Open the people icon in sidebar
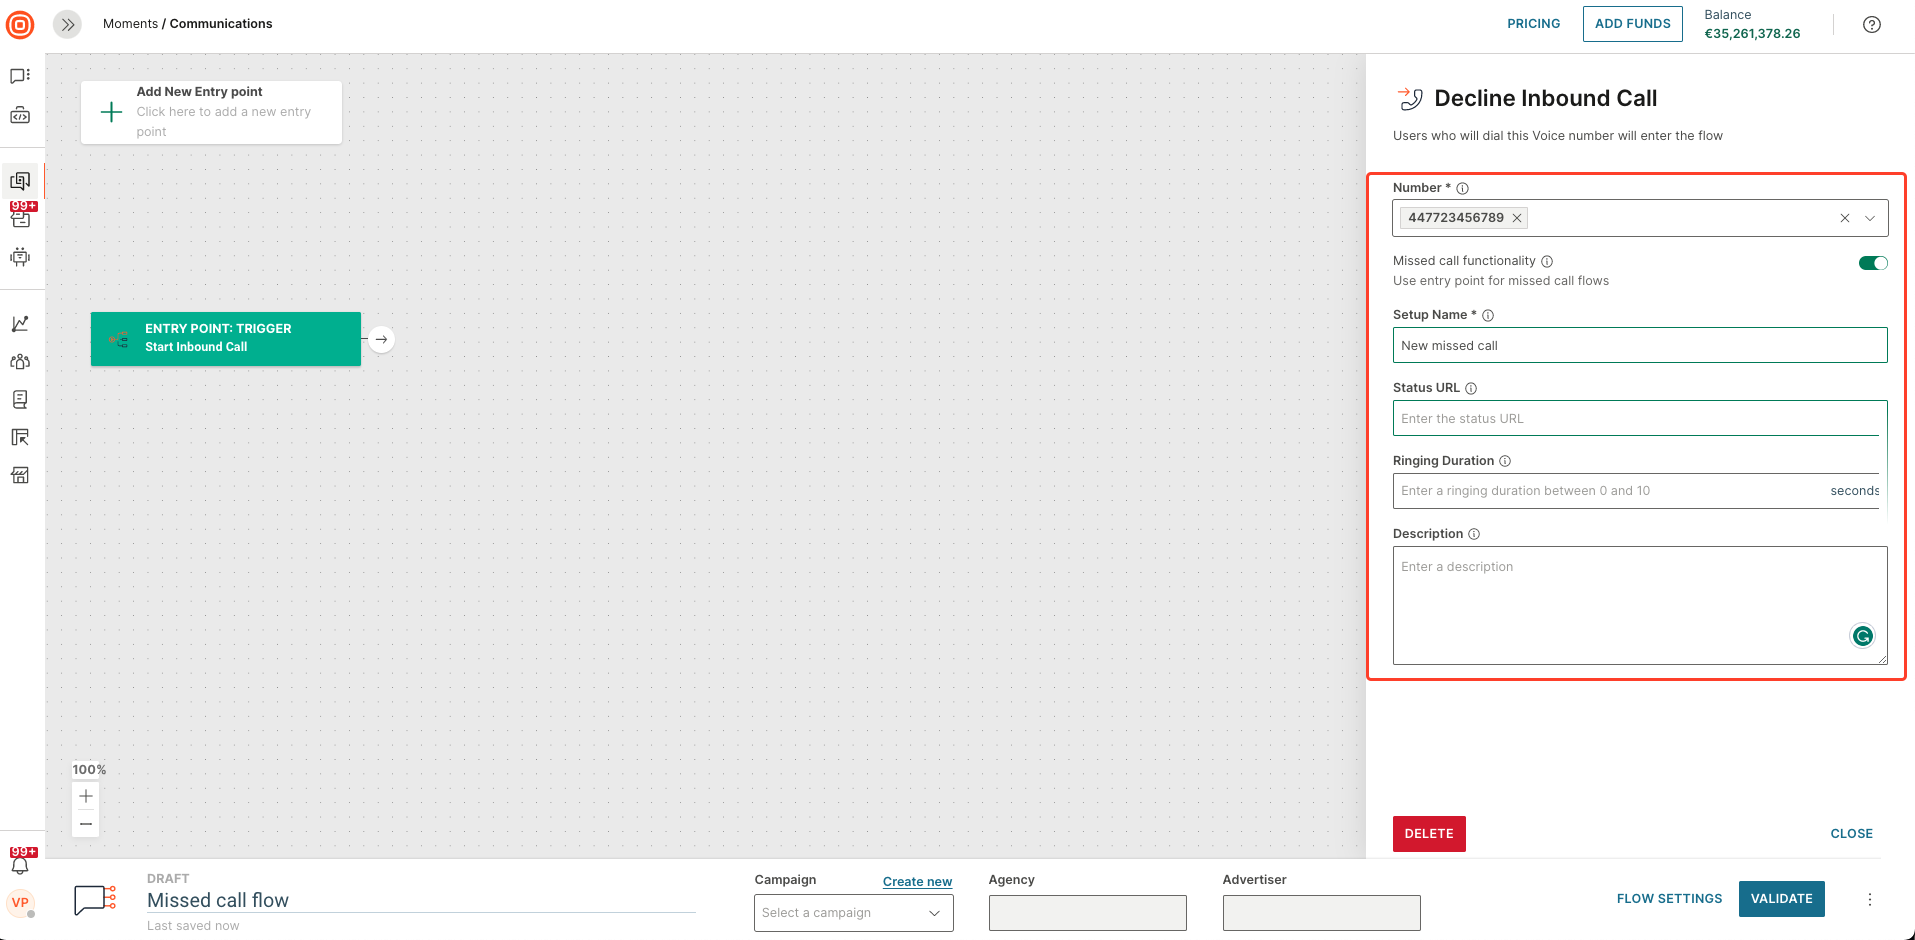Screen dimensions: 1915x940 pos(20,362)
